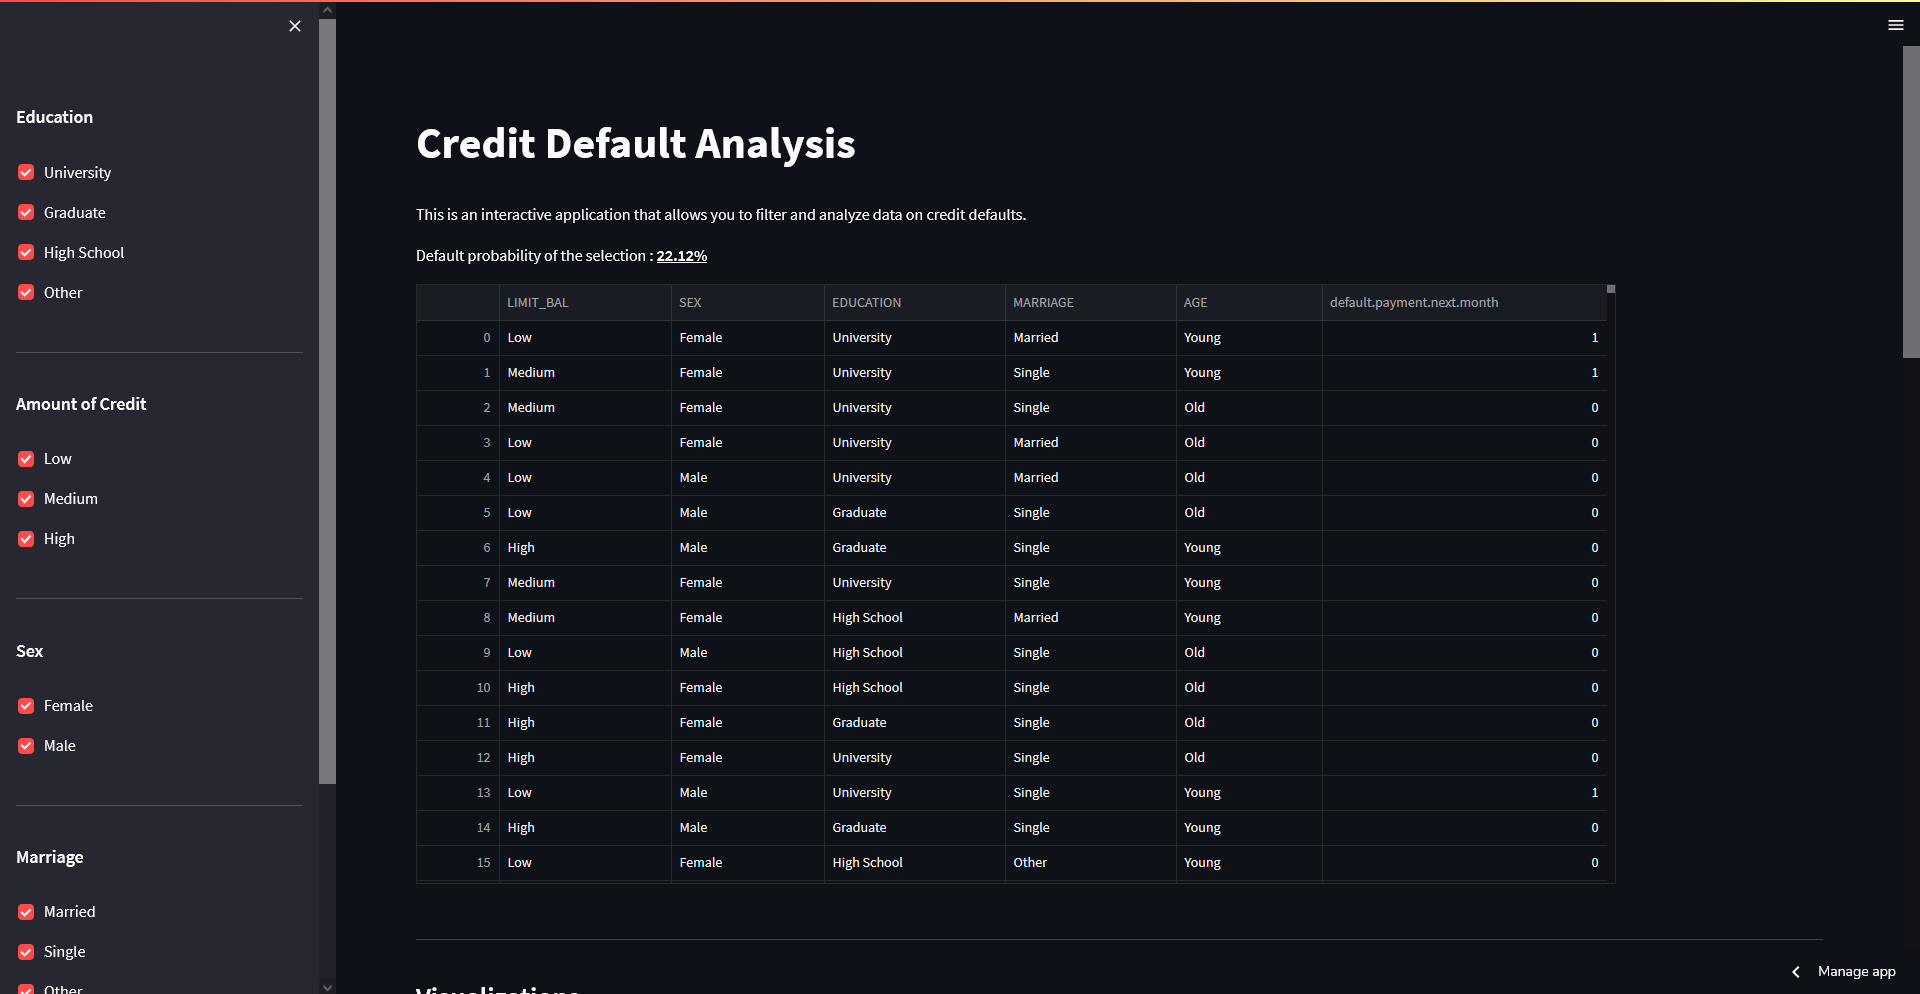This screenshot has width=1920, height=994.
Task: Toggle the Male checkbox
Action: click(x=25, y=745)
